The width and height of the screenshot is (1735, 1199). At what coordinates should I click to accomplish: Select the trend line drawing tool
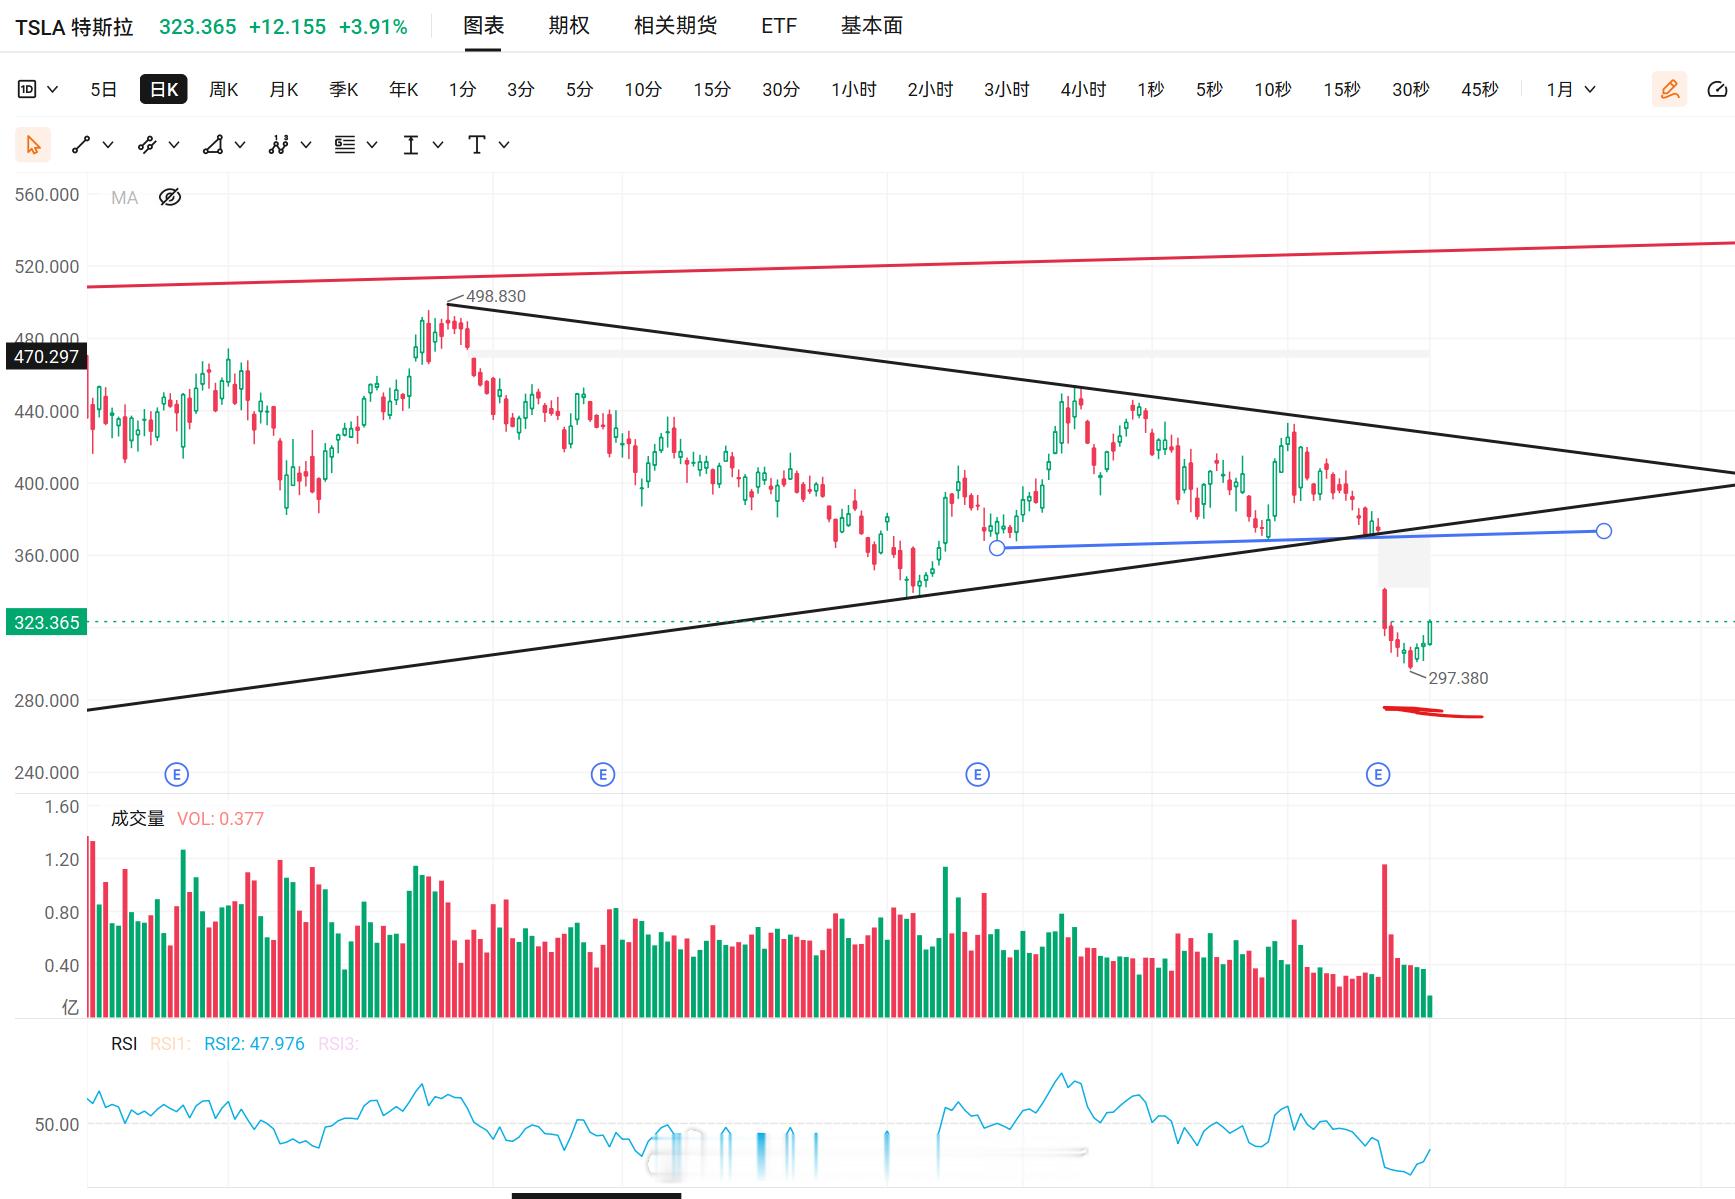click(x=81, y=145)
